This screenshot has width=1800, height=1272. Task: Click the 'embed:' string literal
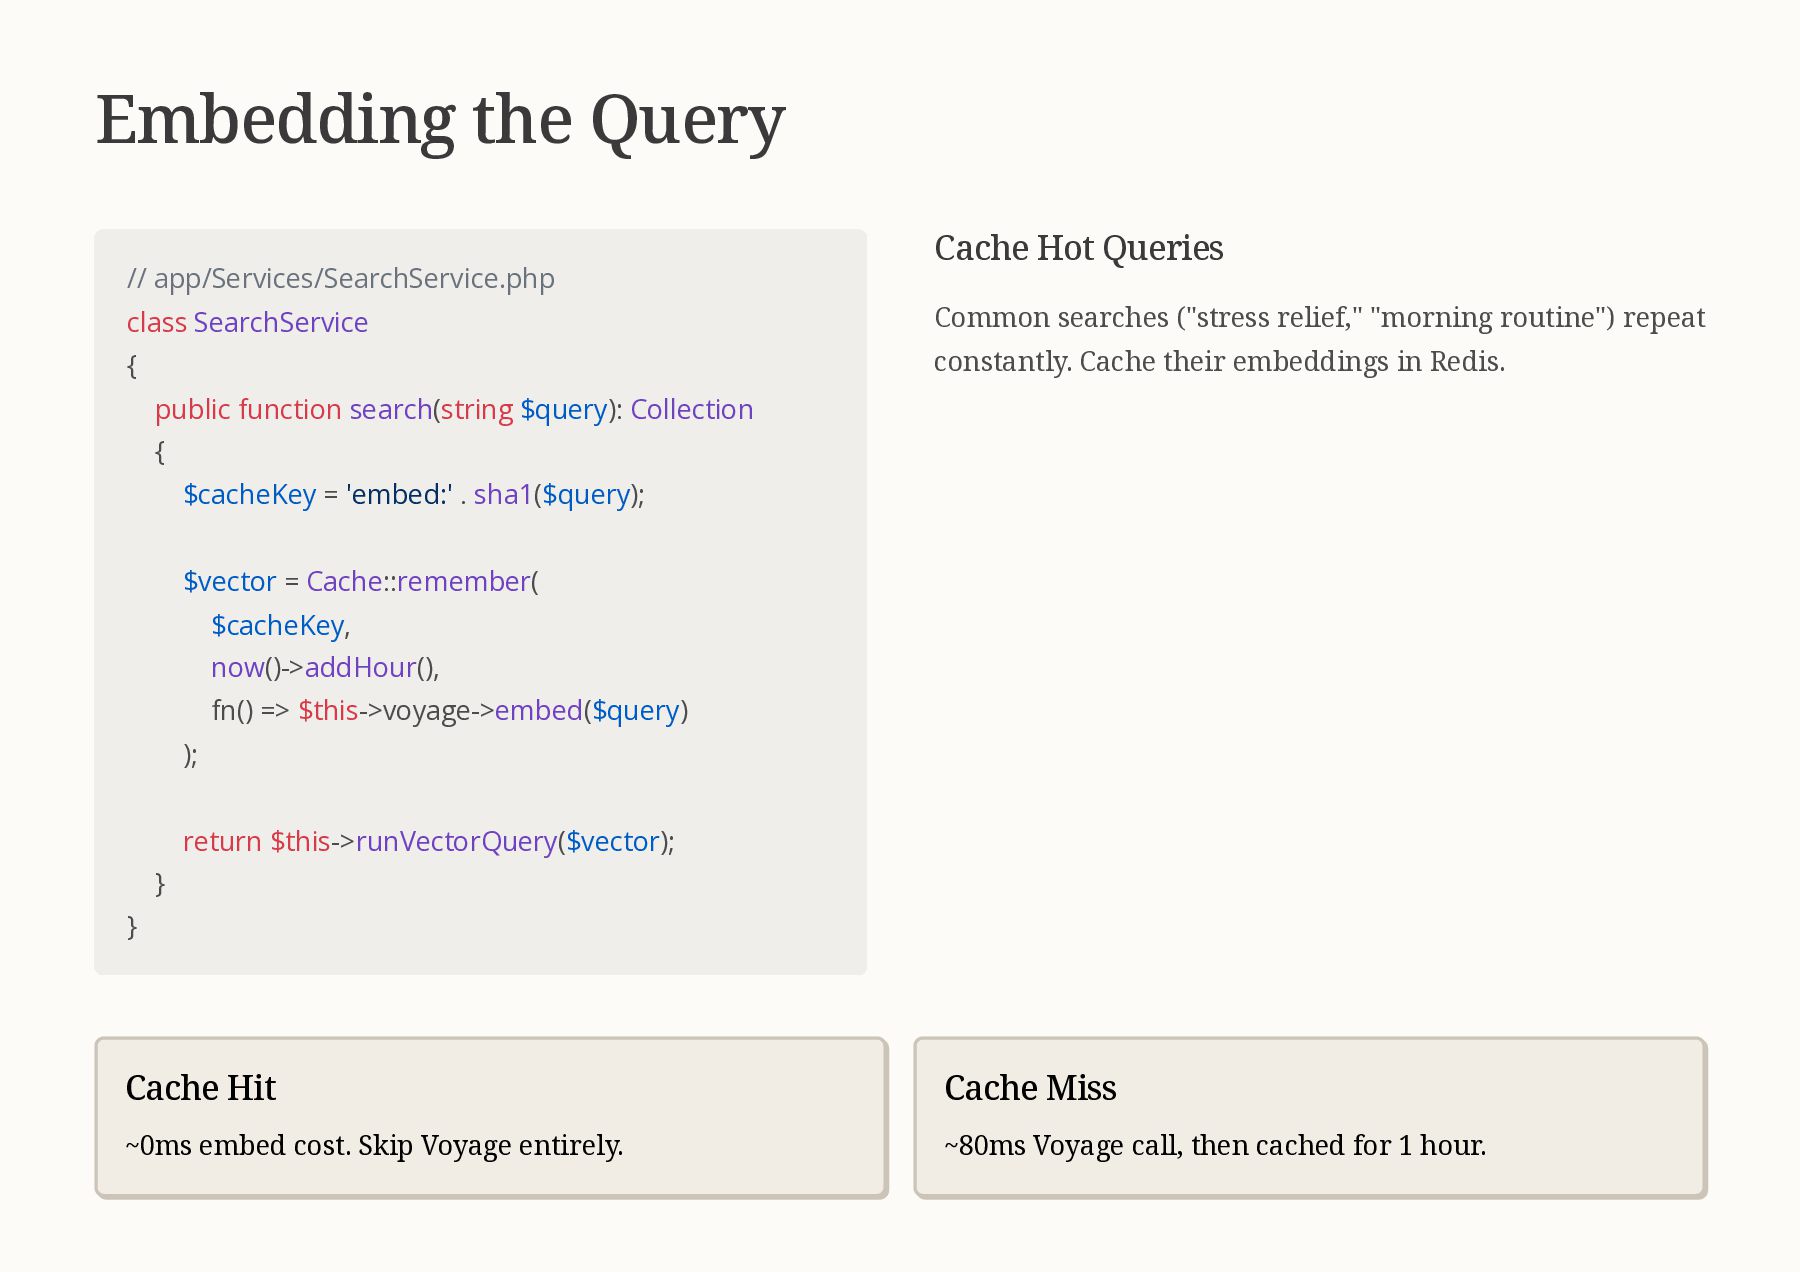400,494
